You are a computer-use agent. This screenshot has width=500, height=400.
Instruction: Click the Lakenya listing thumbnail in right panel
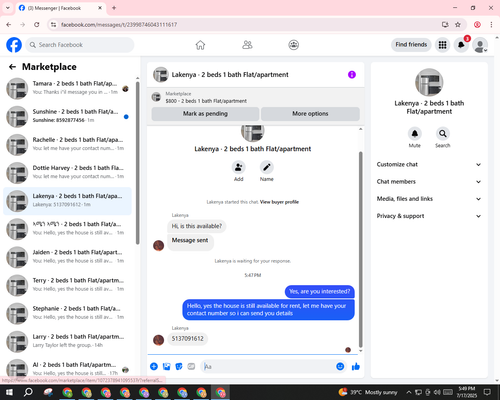429,82
